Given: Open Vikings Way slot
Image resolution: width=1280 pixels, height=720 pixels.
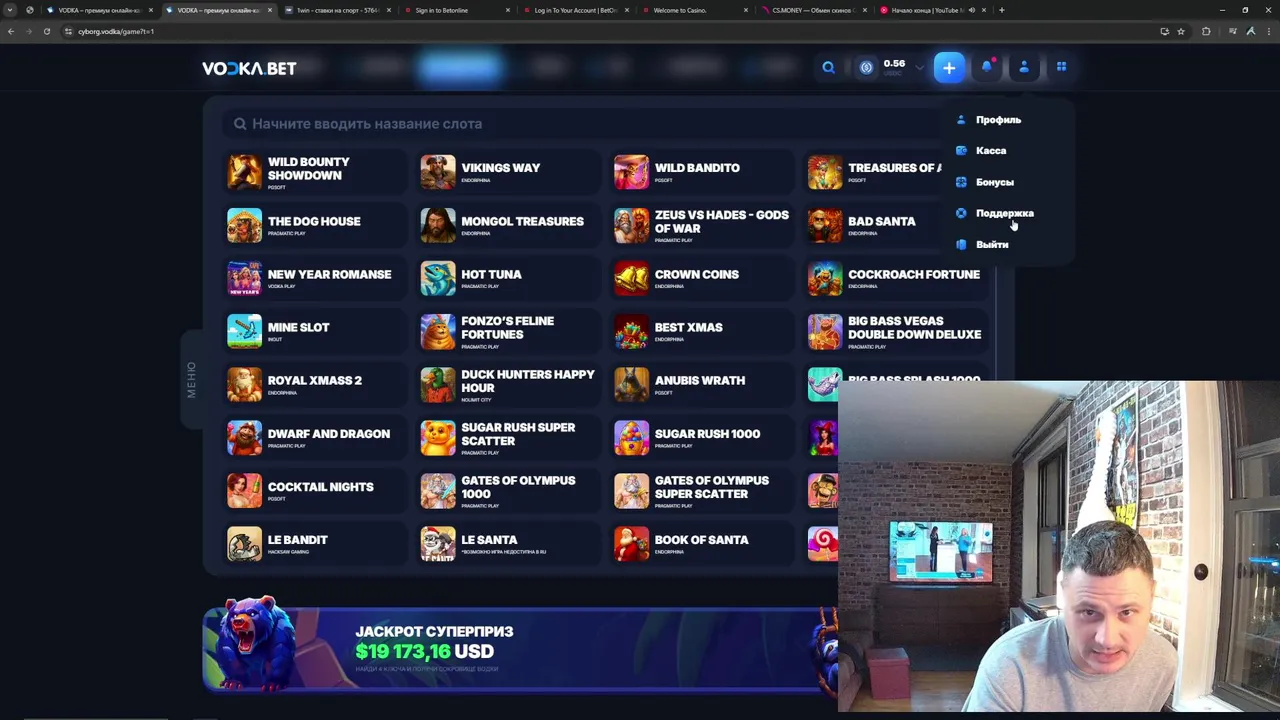Looking at the screenshot, I should coord(508,172).
